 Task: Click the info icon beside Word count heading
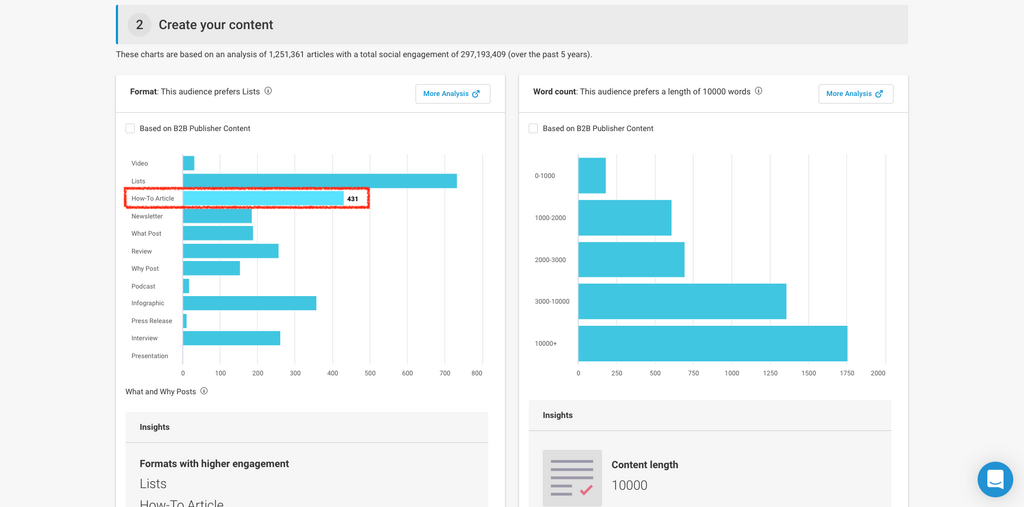[x=759, y=91]
